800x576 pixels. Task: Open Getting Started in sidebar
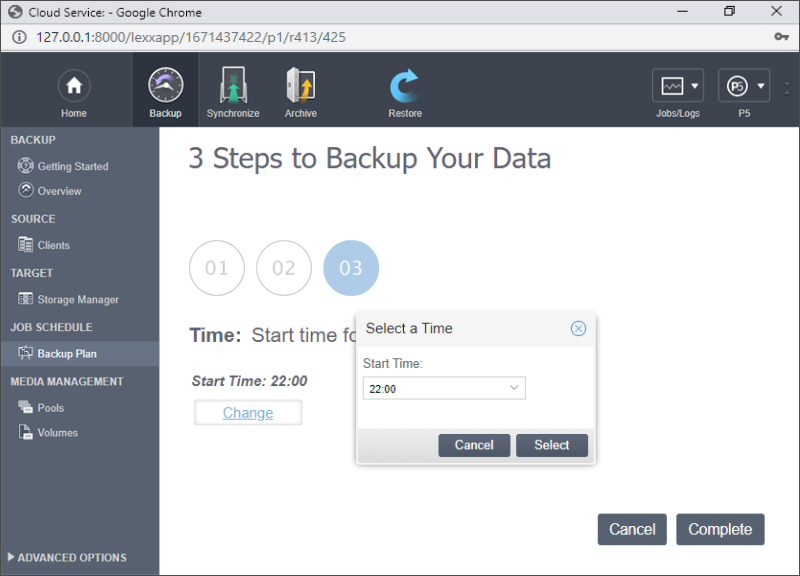[x=73, y=166]
